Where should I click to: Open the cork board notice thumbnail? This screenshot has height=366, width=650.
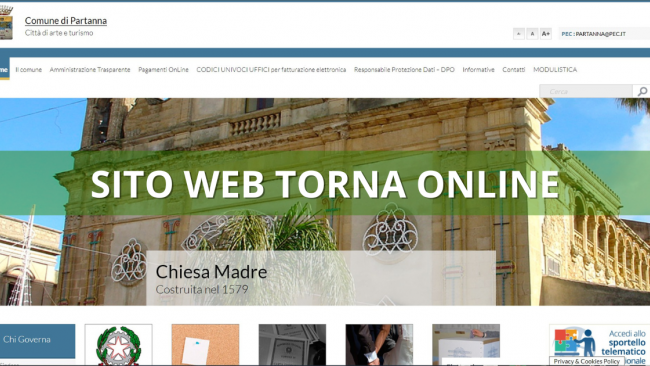pyautogui.click(x=206, y=345)
